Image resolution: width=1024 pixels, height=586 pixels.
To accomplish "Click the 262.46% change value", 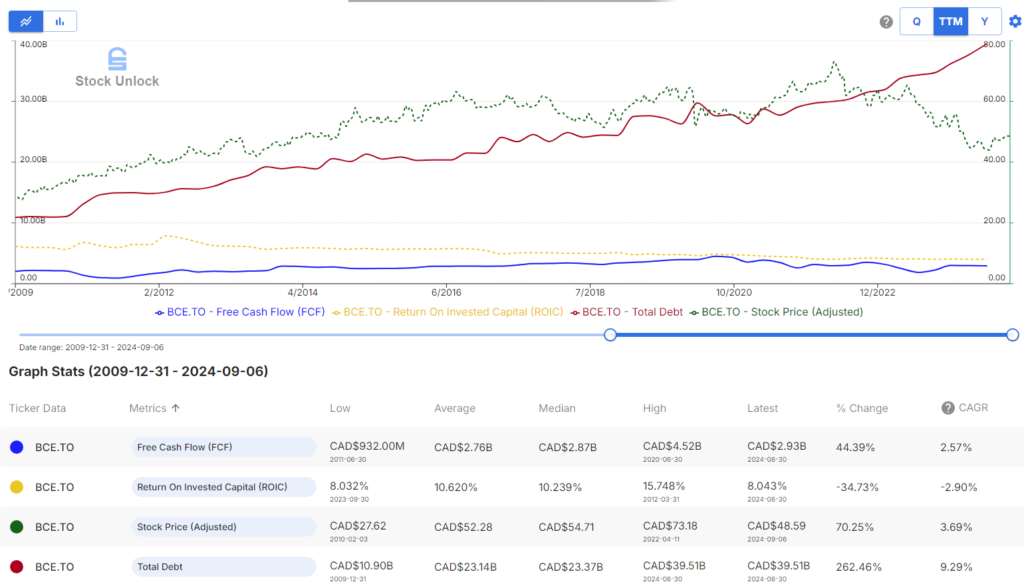I will 859,567.
